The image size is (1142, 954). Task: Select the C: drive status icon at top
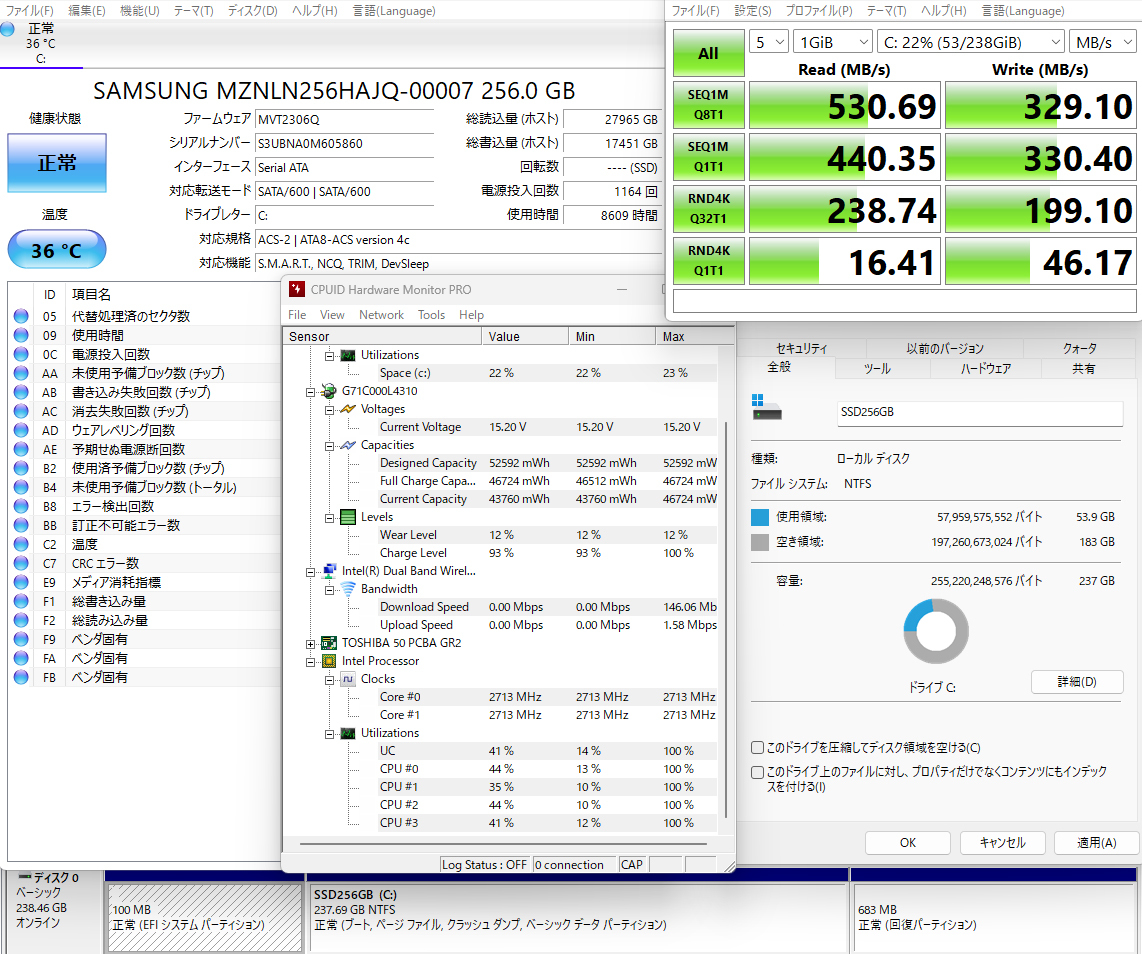7,29
